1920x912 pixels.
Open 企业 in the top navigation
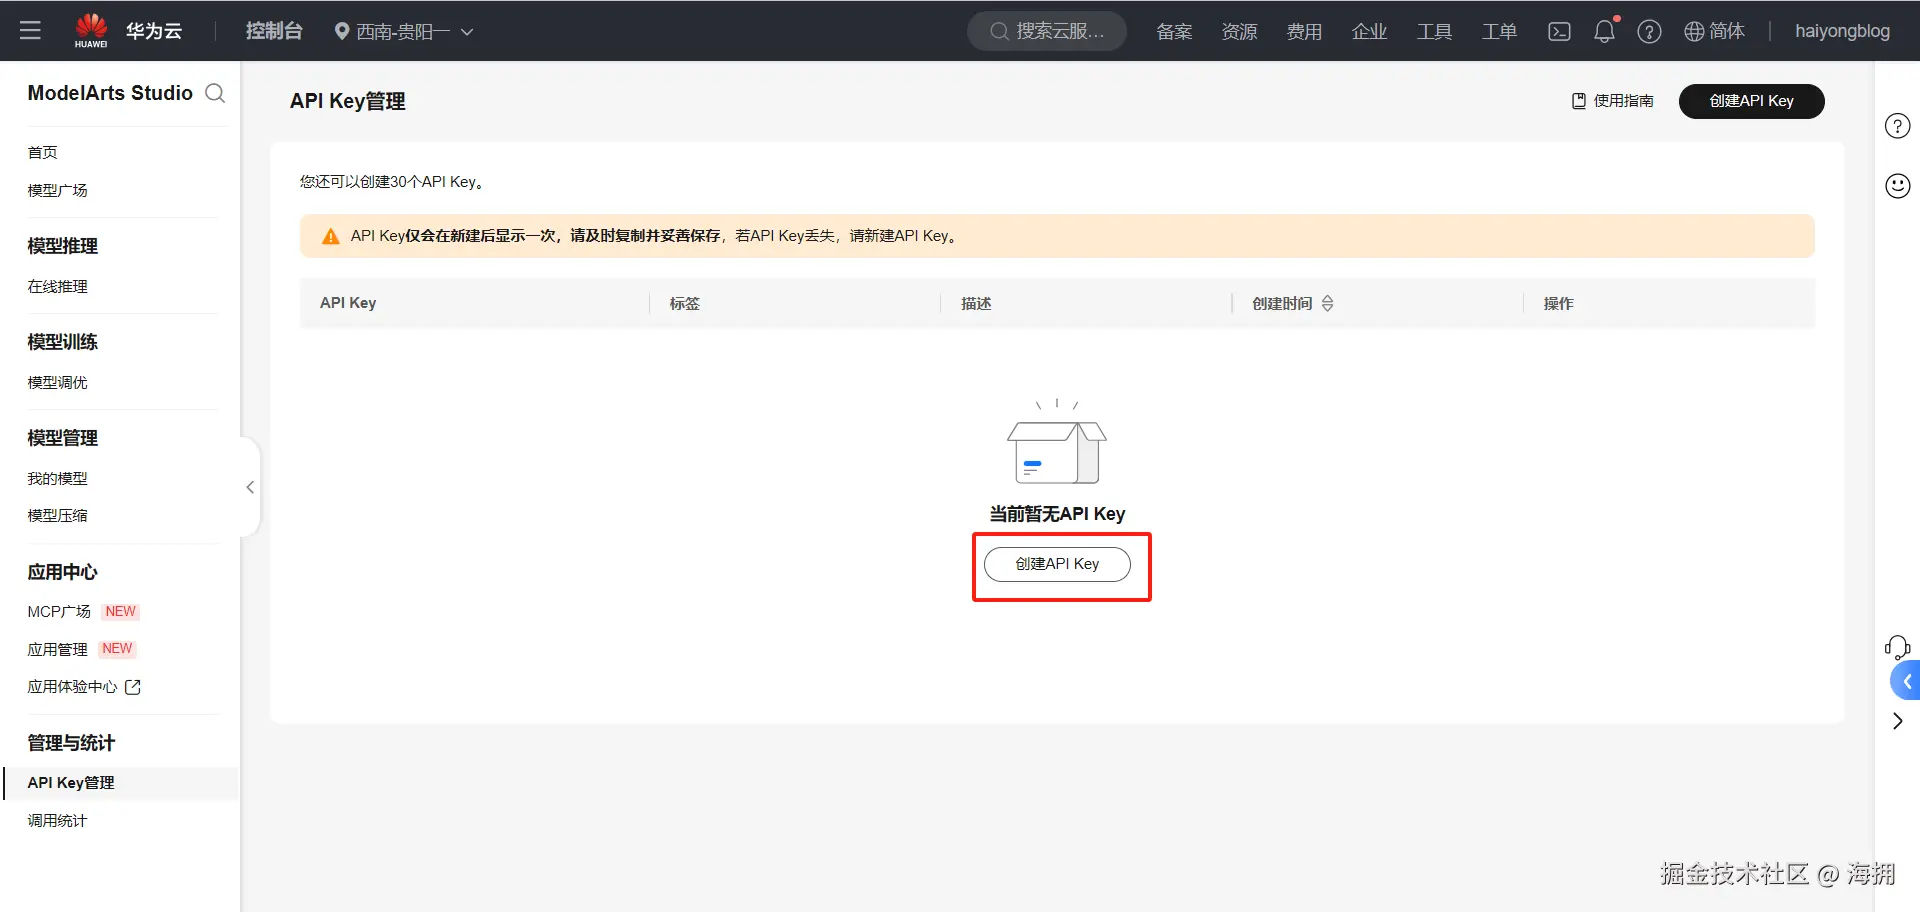[x=1369, y=32]
